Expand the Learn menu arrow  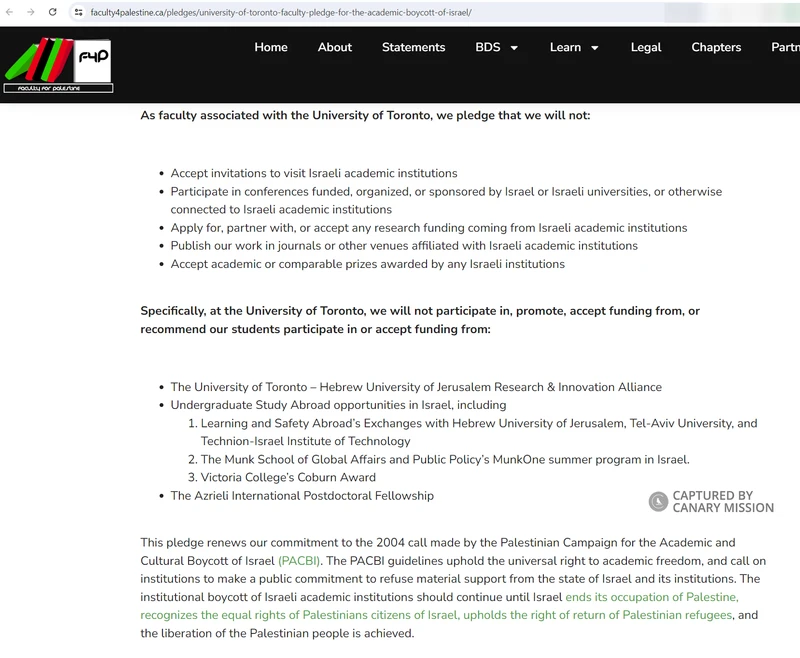[594, 48]
